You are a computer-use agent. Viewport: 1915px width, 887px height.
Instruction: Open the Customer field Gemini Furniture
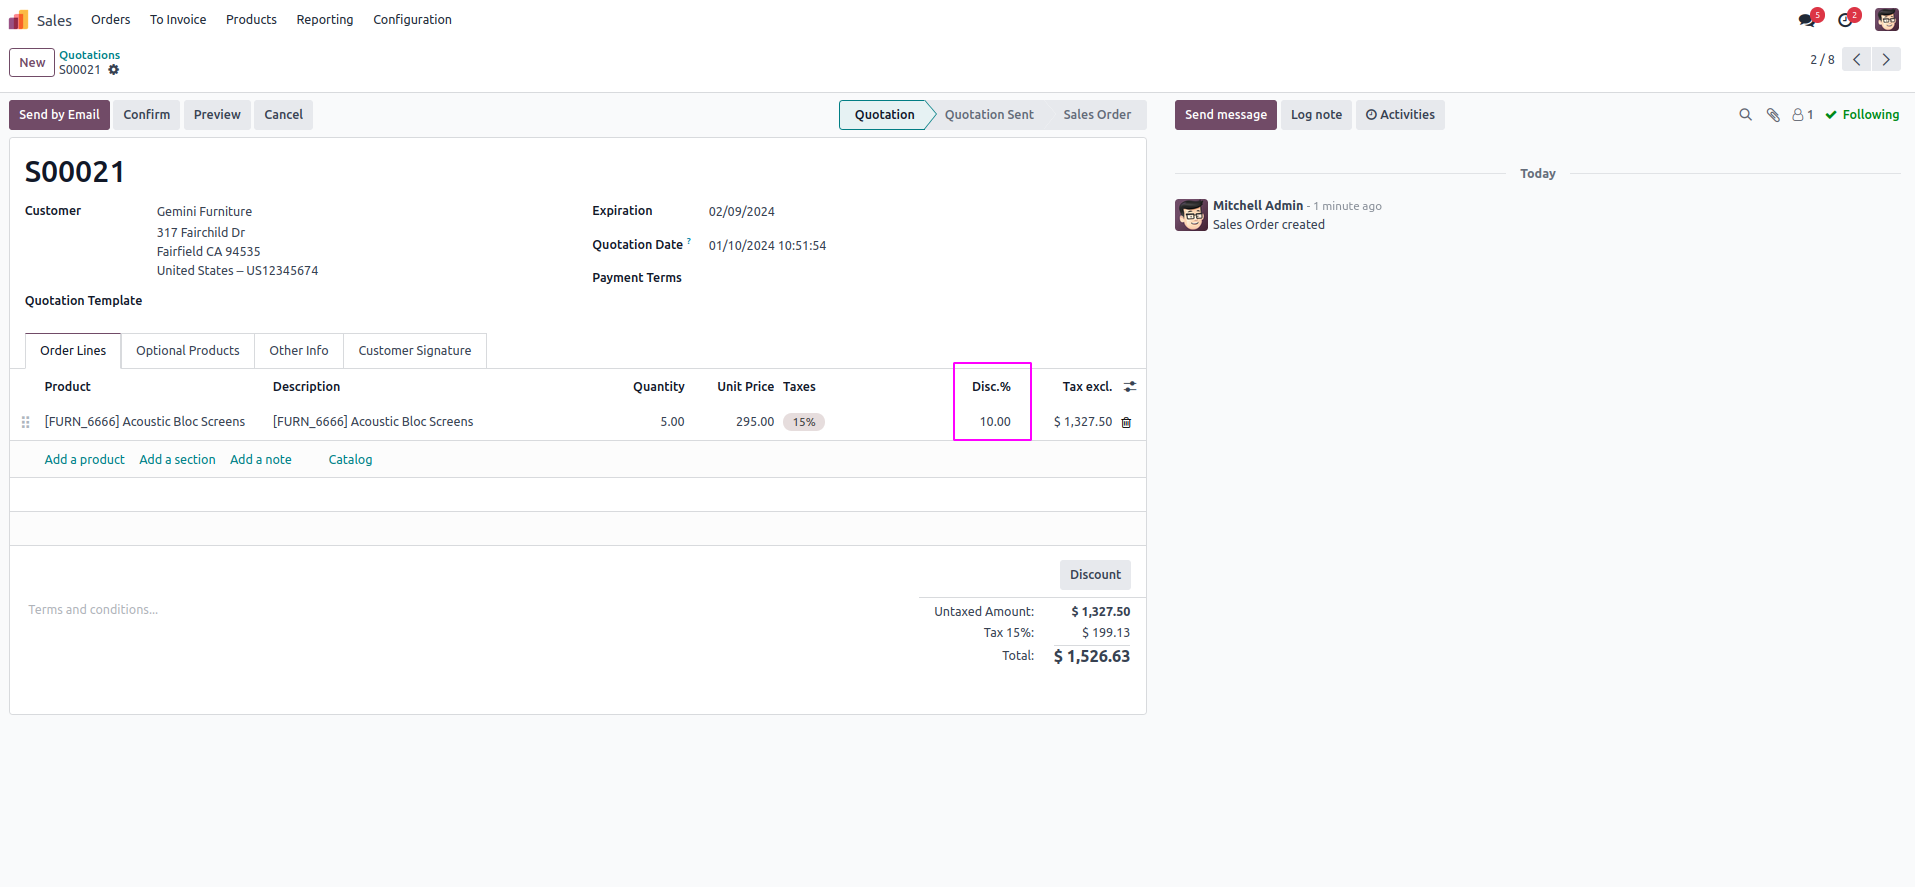(204, 212)
